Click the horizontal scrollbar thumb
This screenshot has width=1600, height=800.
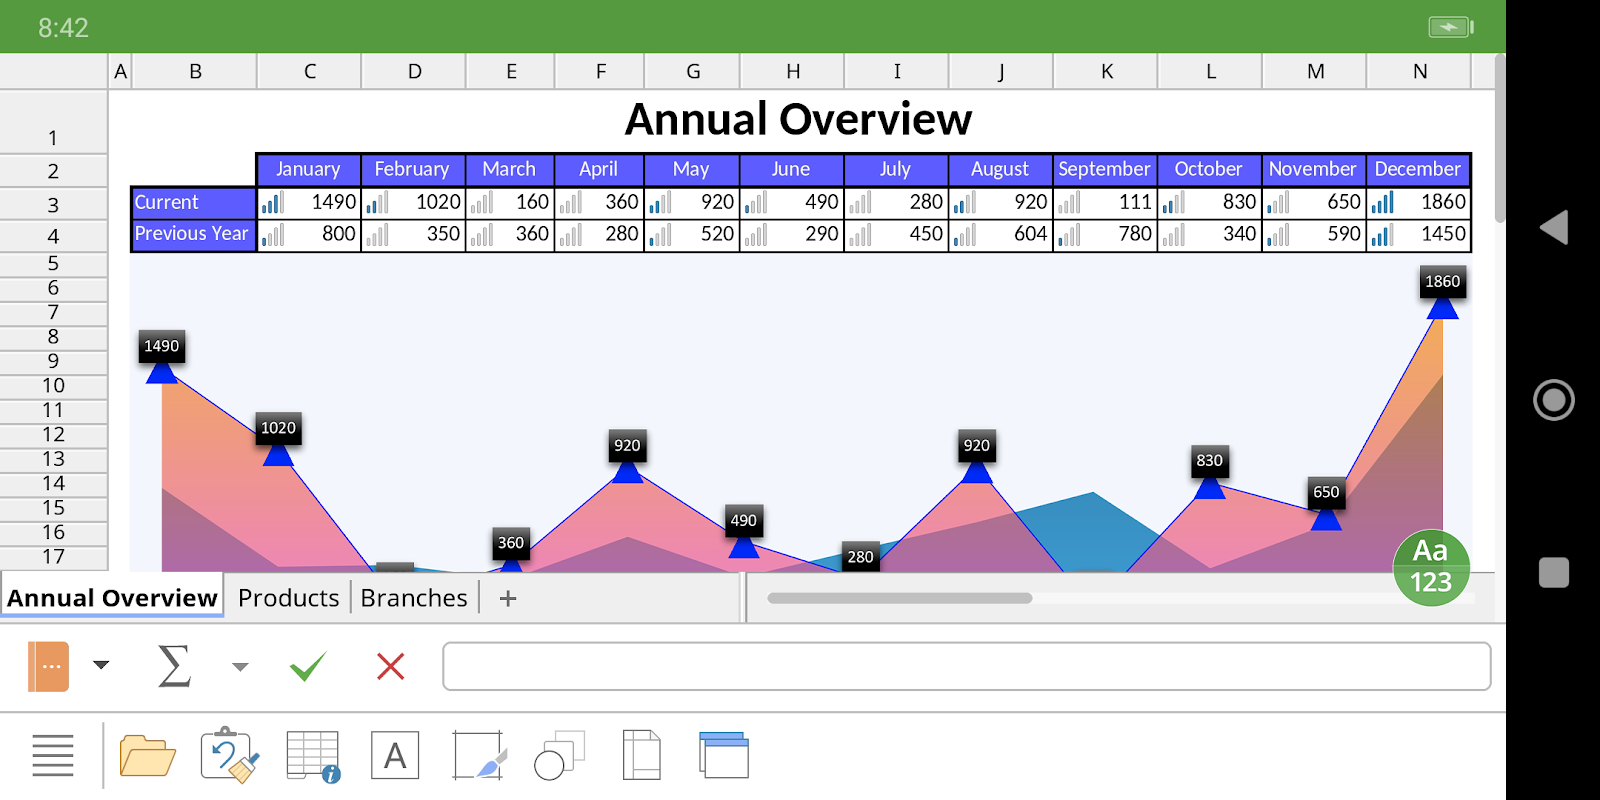(x=900, y=598)
